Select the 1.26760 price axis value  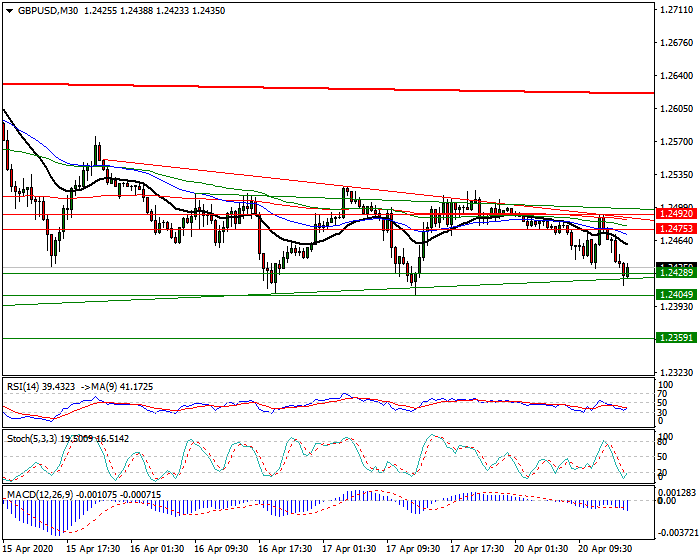pos(676,43)
